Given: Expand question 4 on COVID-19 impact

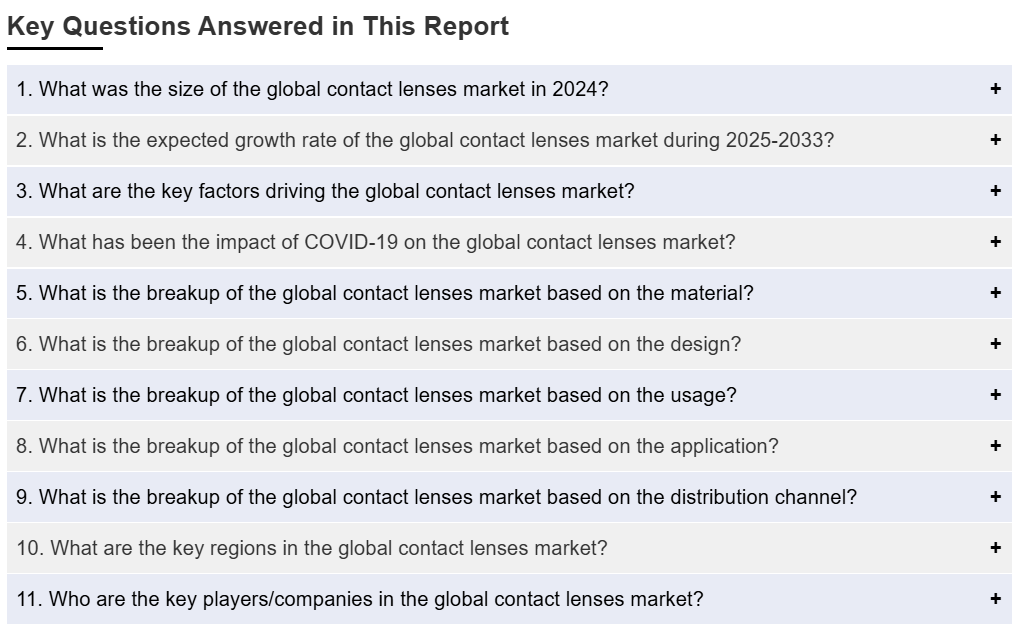Looking at the screenshot, I should pos(375,242).
